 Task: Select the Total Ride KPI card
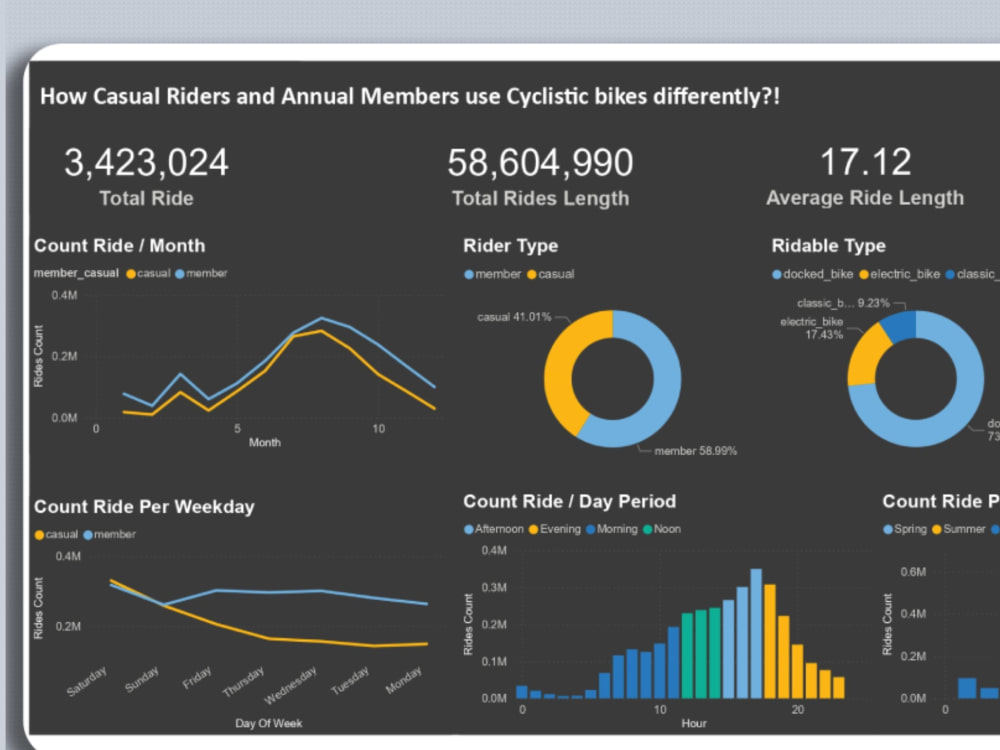point(146,175)
